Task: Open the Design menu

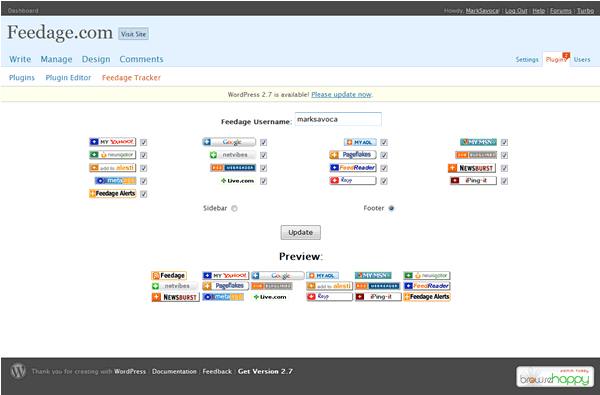Action: [x=96, y=59]
